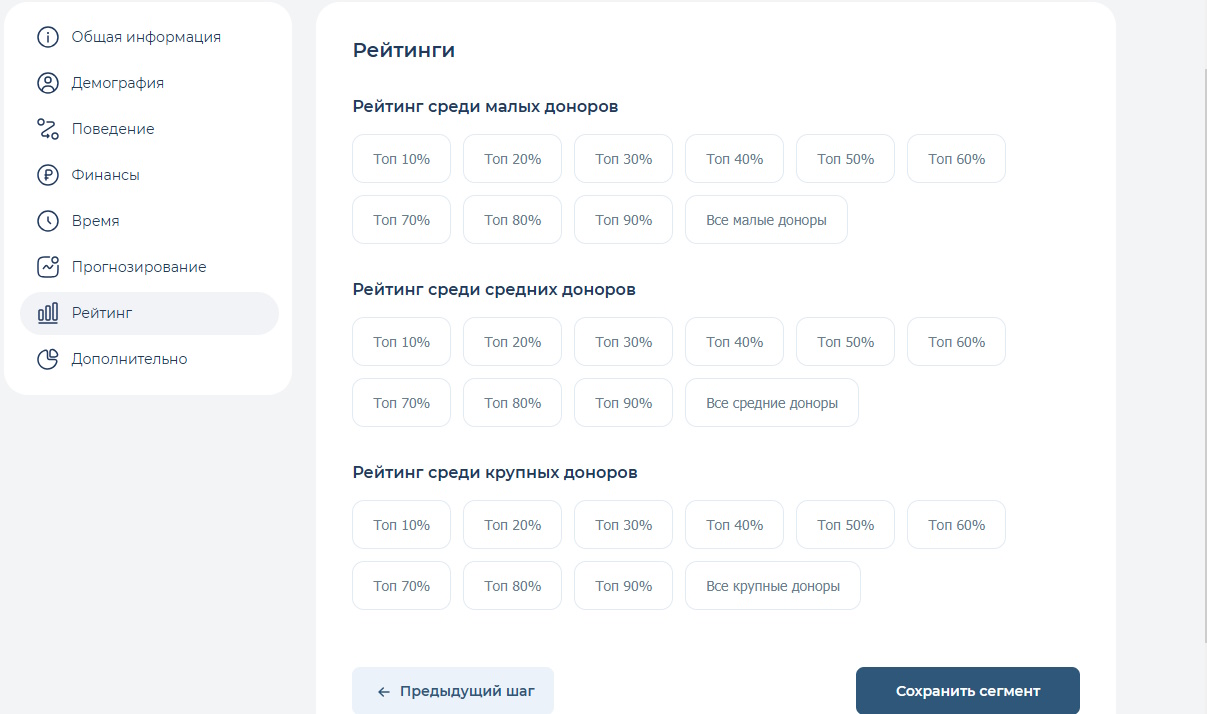Click the info icon for Общая информация
This screenshot has height=714, width=1207.
click(x=48, y=37)
